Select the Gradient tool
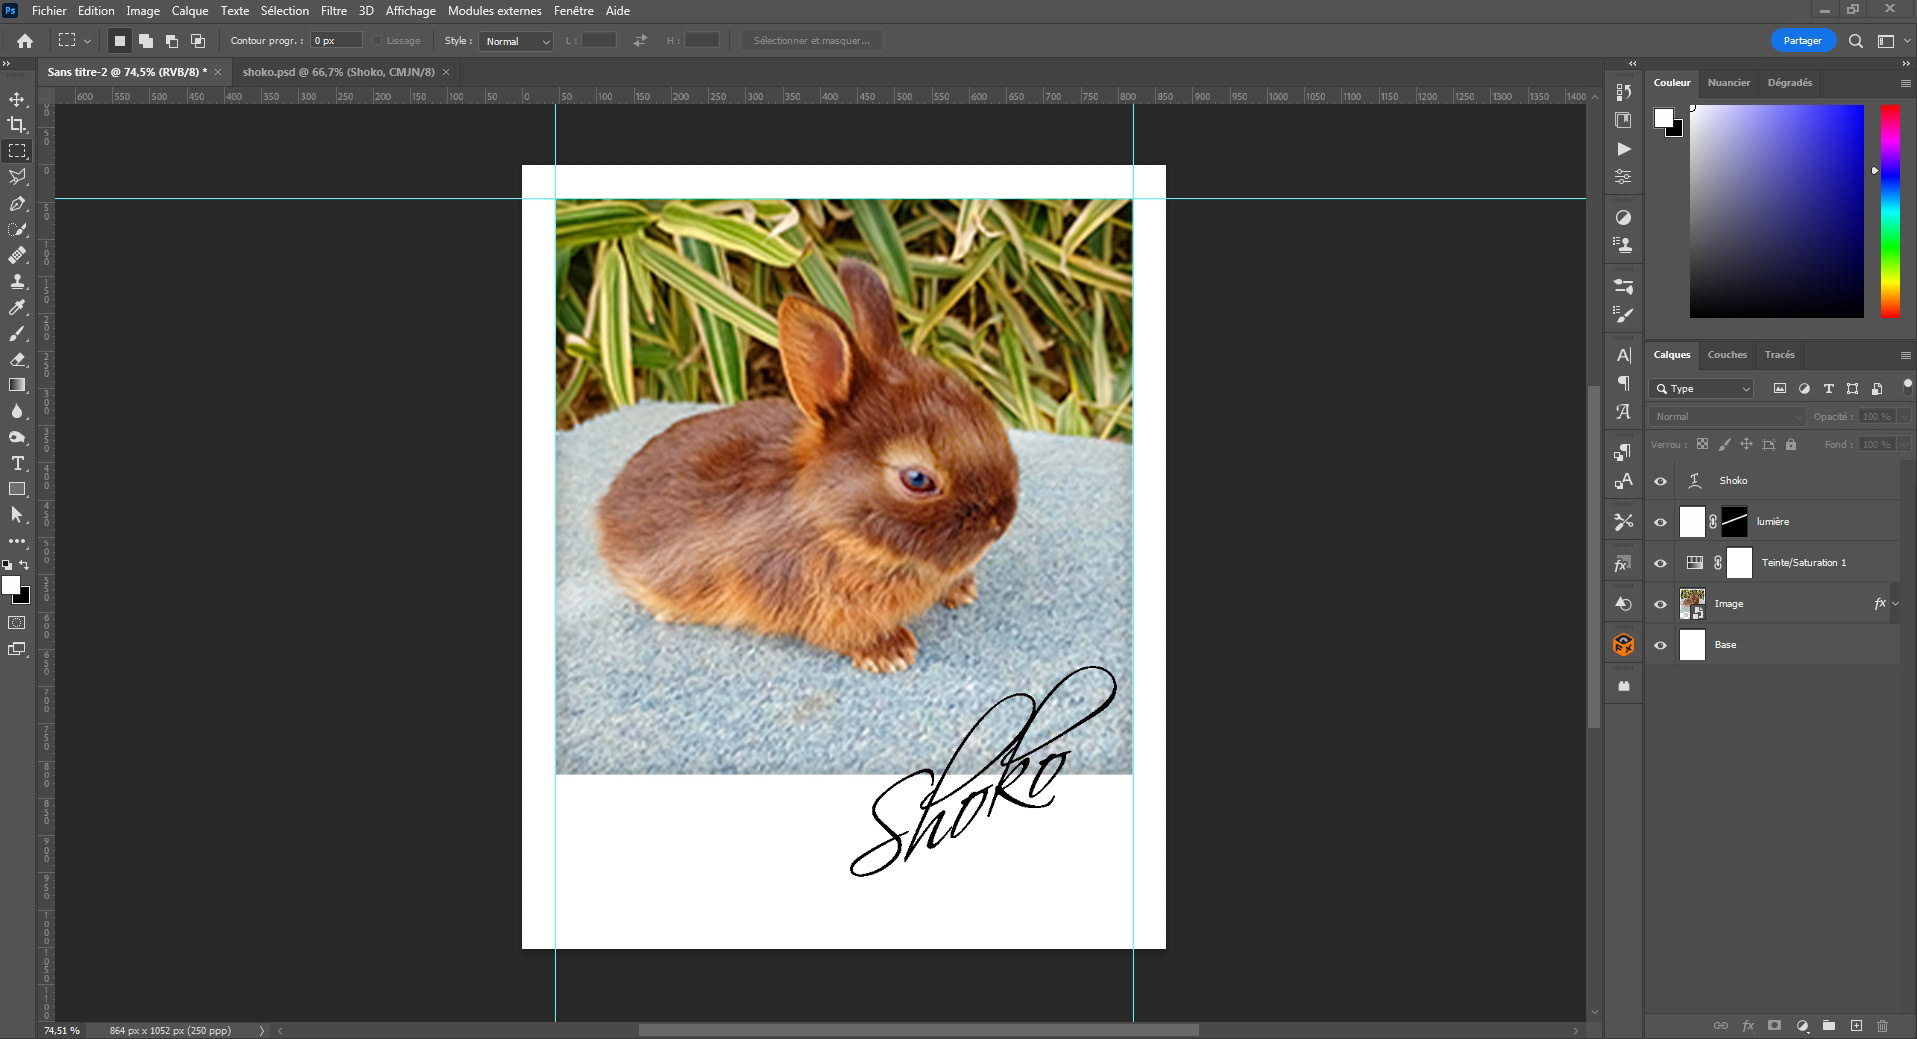1917x1039 pixels. tap(17, 385)
